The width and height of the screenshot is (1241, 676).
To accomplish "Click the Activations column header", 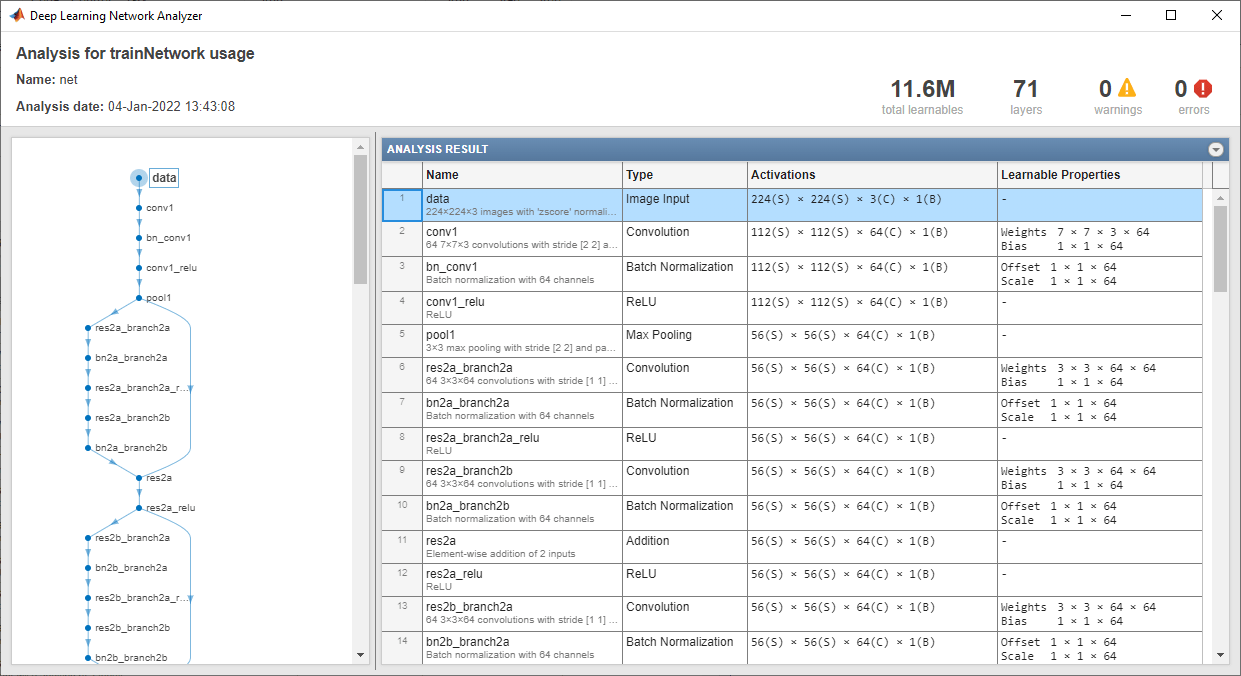I will click(x=872, y=175).
